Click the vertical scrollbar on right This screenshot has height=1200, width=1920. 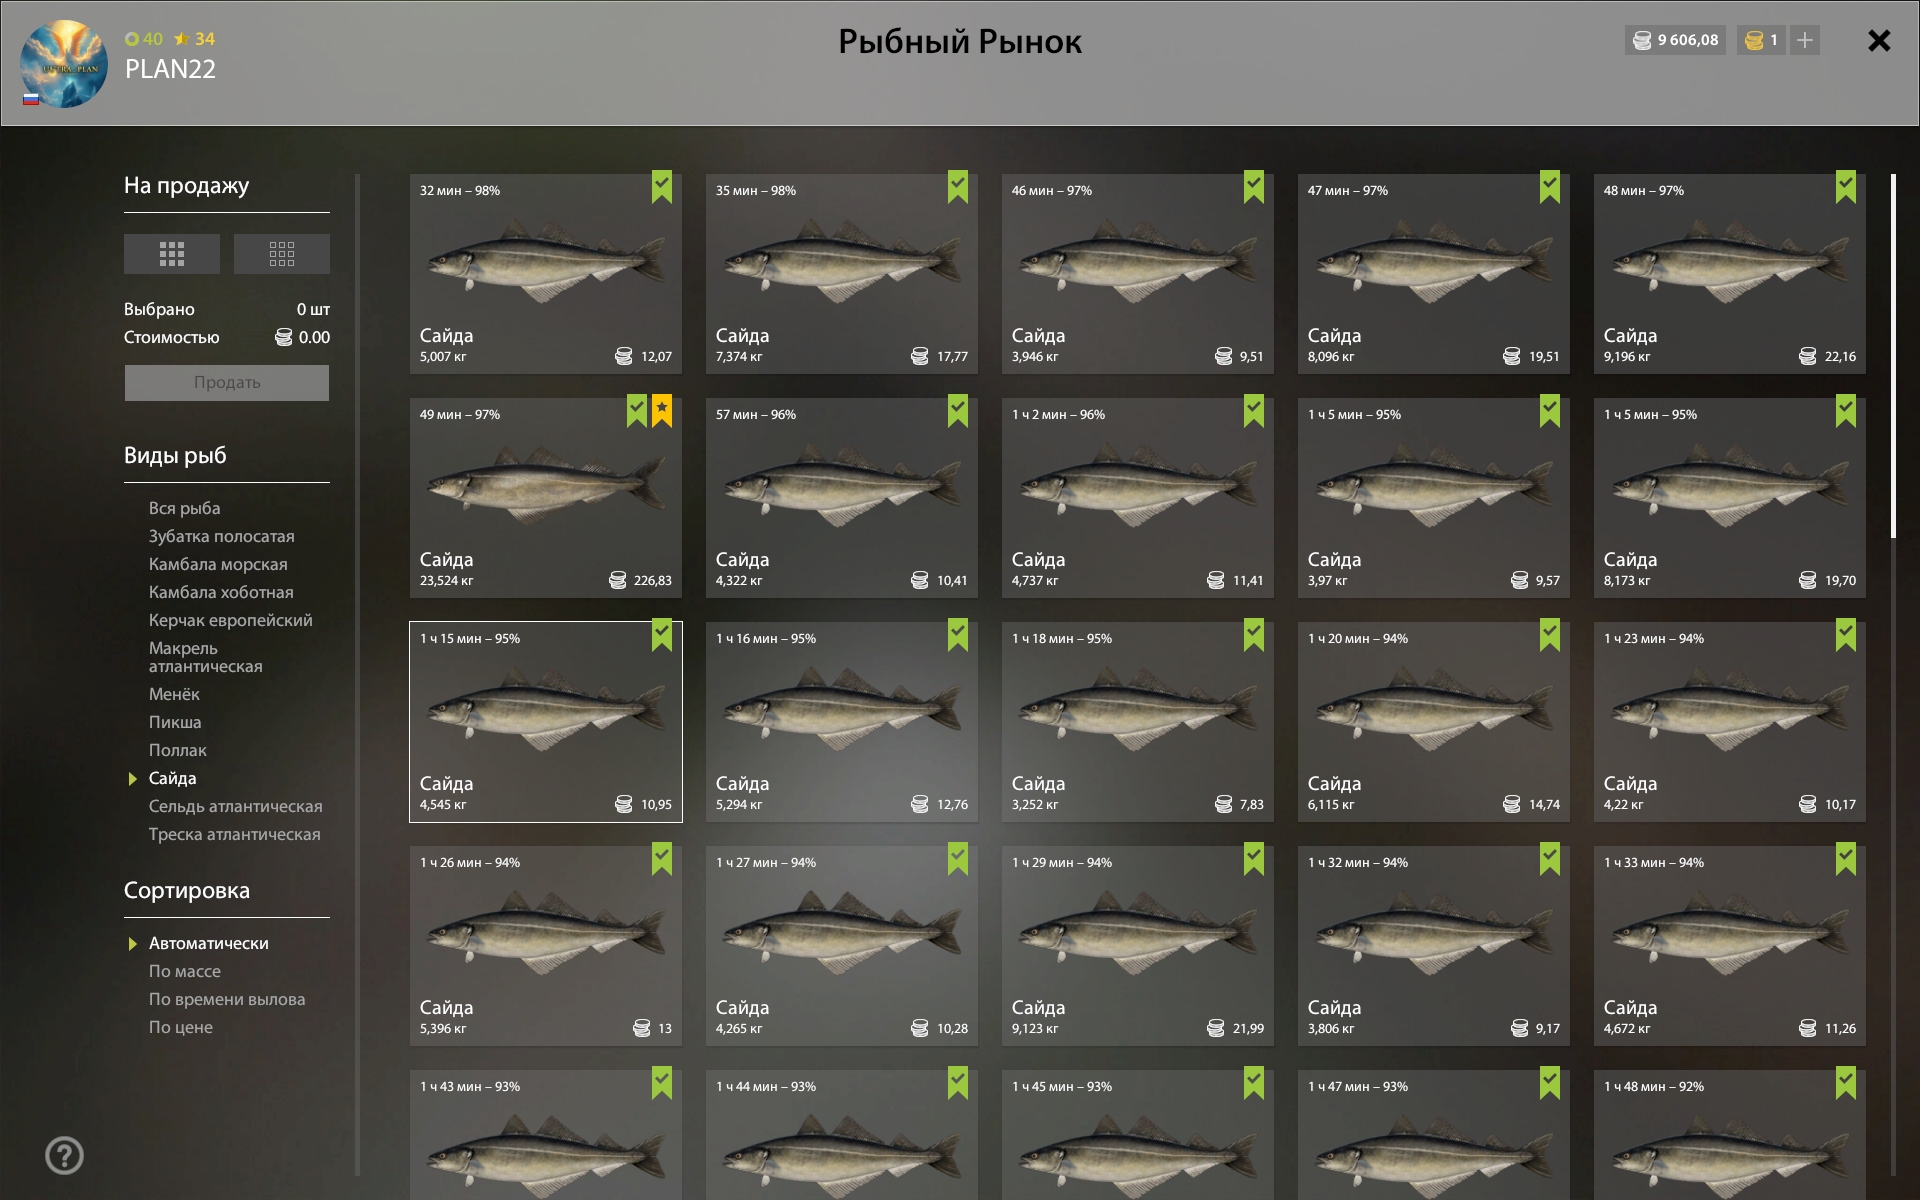[x=1893, y=356]
